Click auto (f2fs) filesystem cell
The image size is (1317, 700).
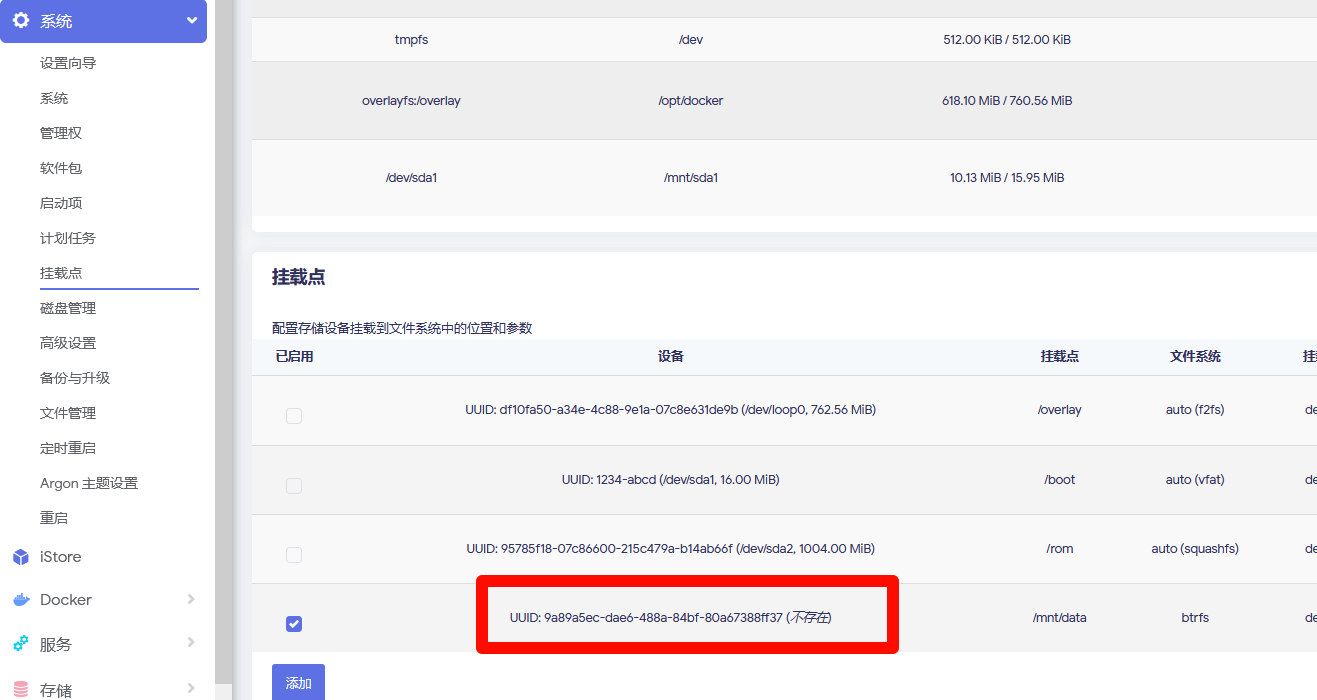(1195, 410)
